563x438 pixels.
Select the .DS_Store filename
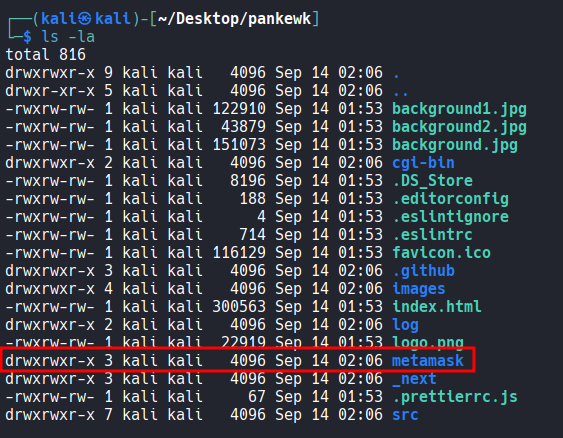432,181
